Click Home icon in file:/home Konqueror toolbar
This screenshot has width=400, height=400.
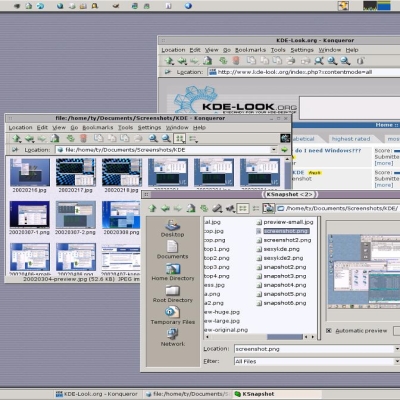point(55,139)
